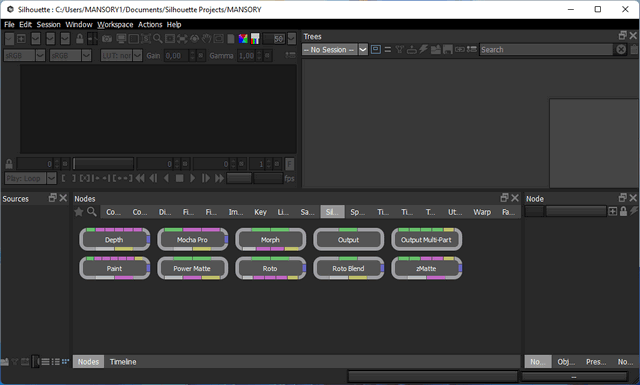Click the lightning bolt icon in Trees toolbar
The height and width of the screenshot is (385, 640).
click(x=423, y=49)
